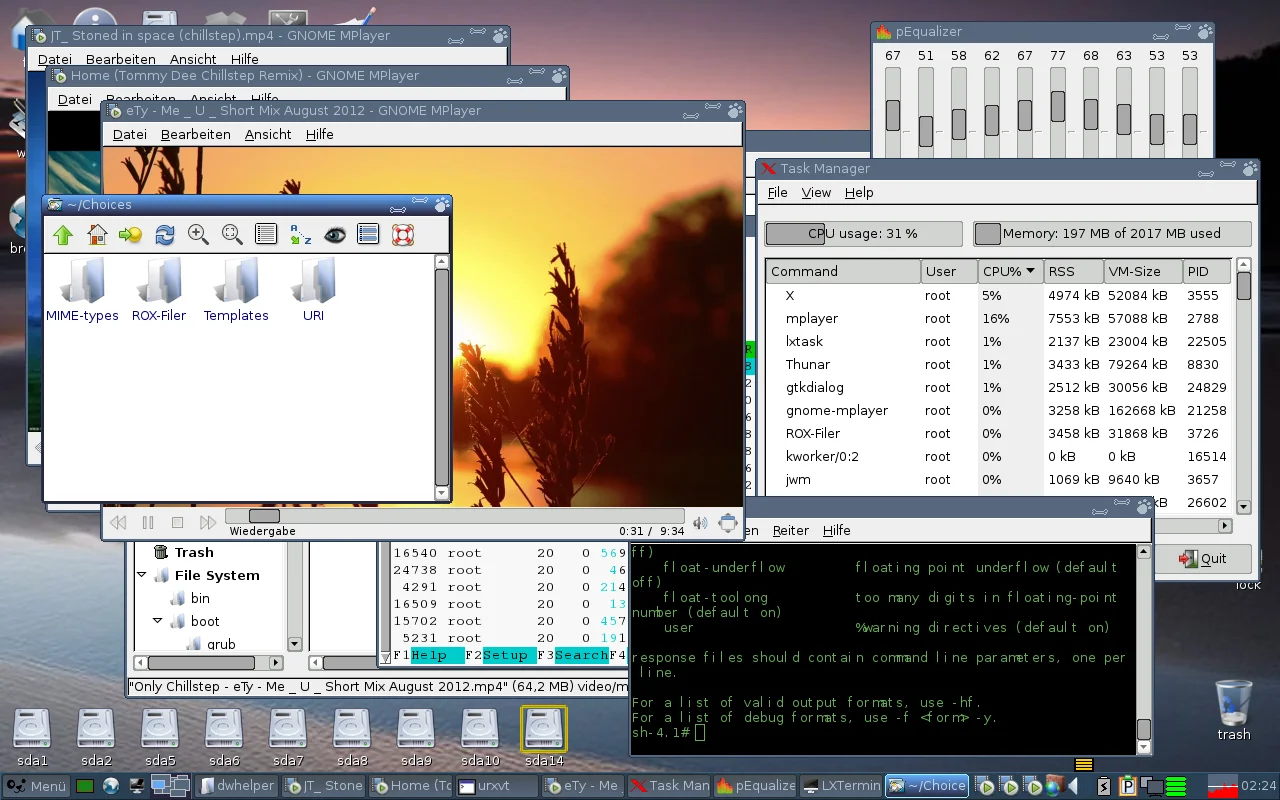Click zoom-to-fit magnifier in ~/Choices toolbar
The image size is (1280, 800).
232,235
